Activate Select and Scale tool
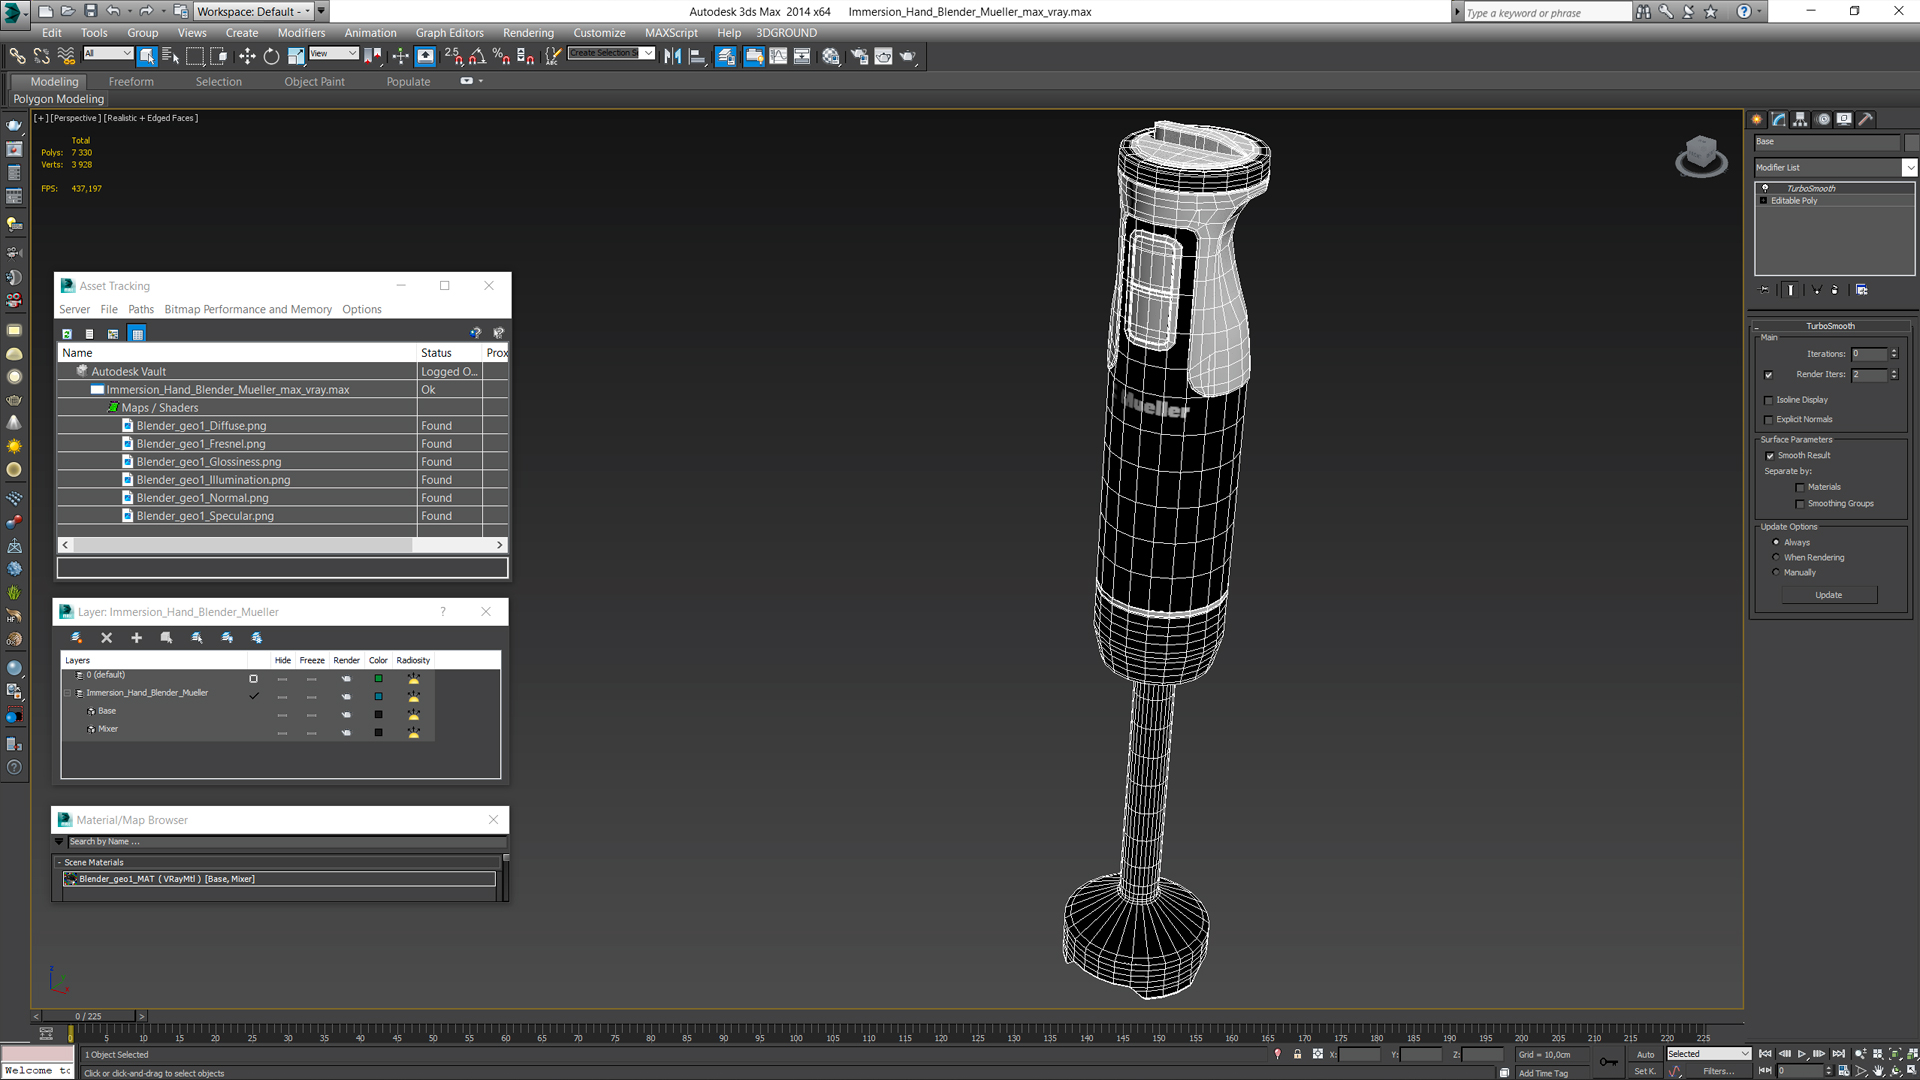The width and height of the screenshot is (1920, 1080). pyautogui.click(x=295, y=56)
